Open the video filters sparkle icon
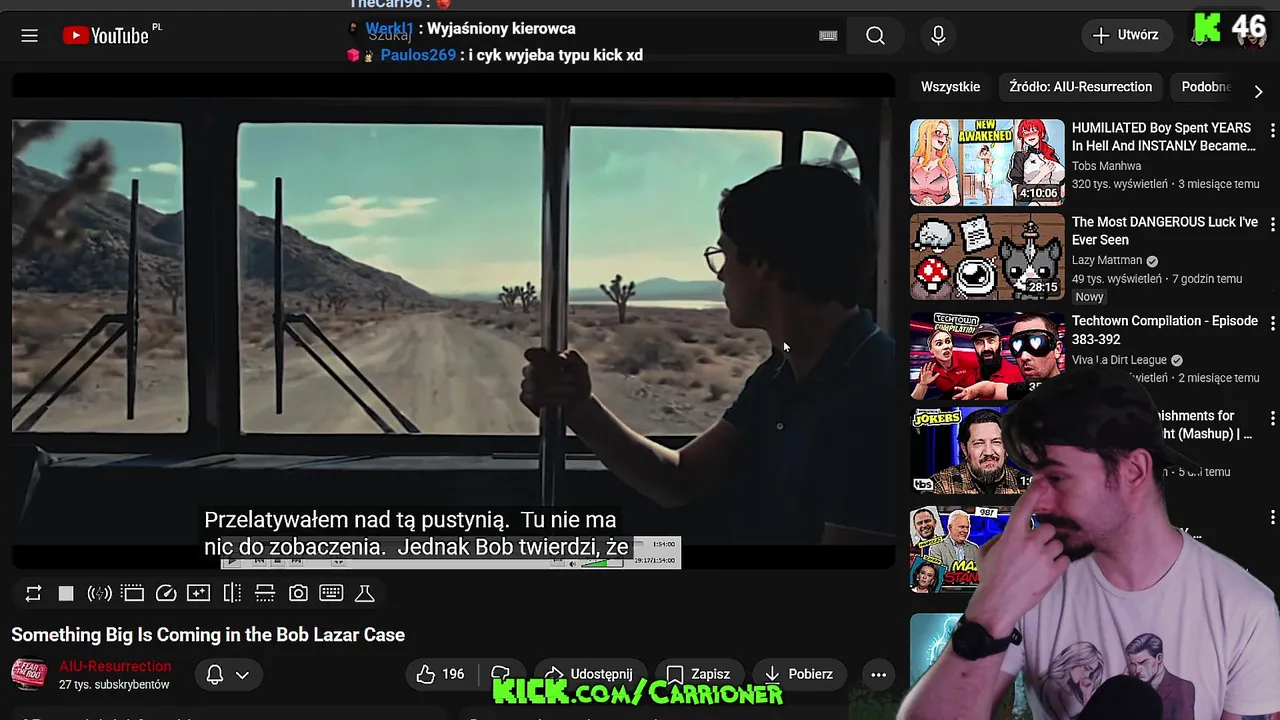The height and width of the screenshot is (720, 1280). coord(199,593)
